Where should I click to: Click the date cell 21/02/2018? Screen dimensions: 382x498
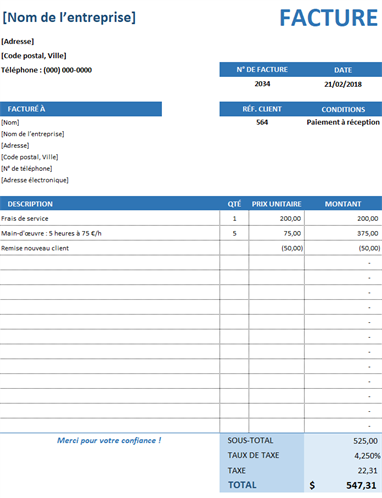343,84
